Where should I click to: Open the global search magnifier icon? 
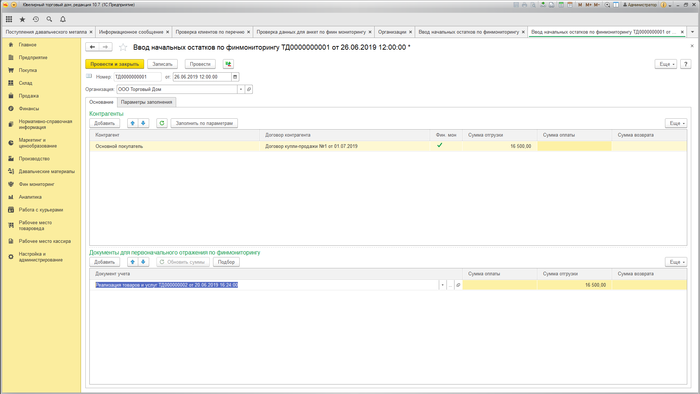49,19
